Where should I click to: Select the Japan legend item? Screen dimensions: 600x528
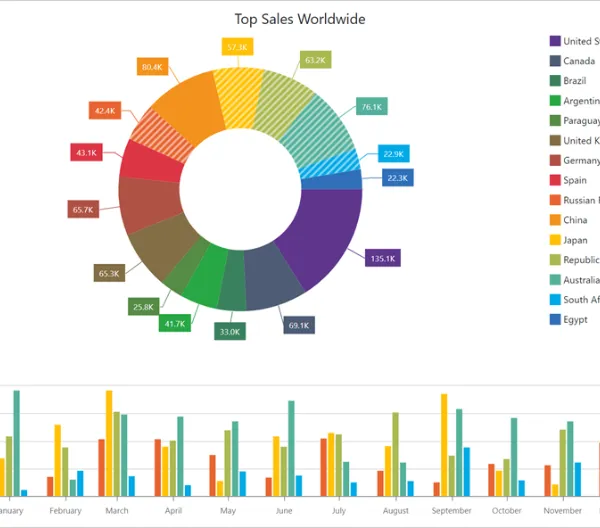tap(569, 240)
